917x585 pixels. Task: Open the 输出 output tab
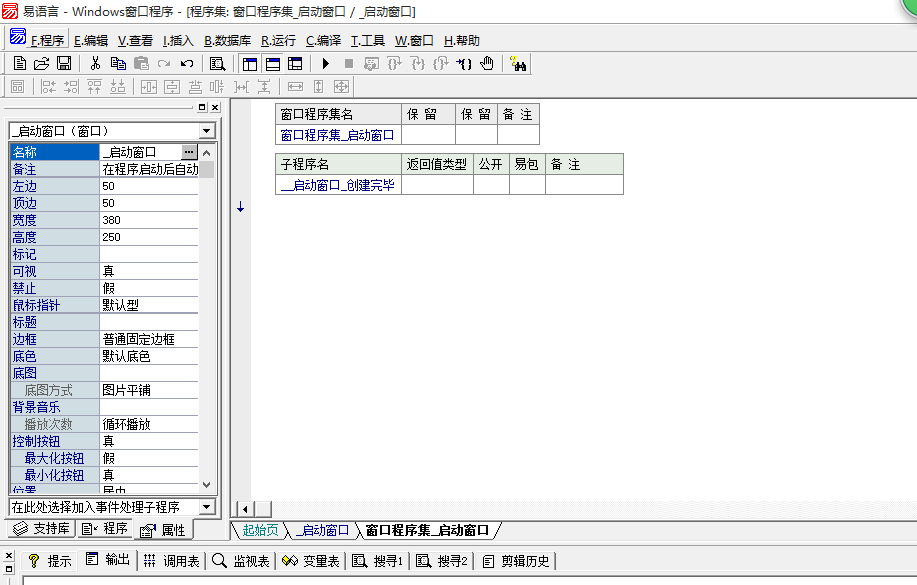point(108,560)
